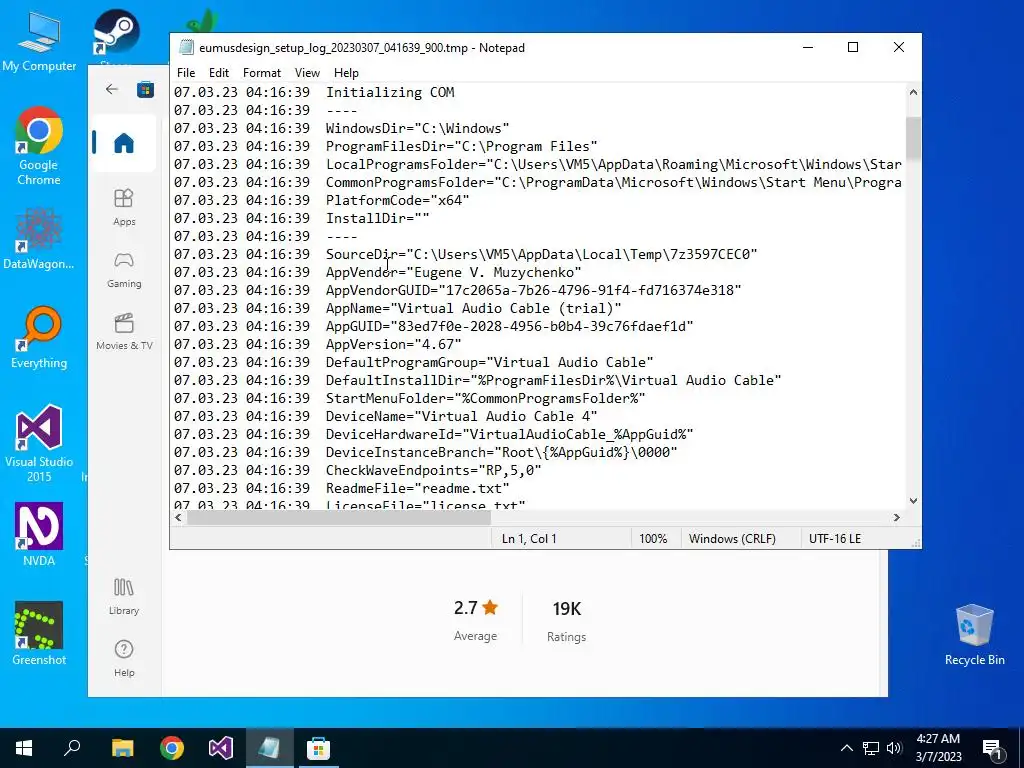Click Microsoft Store logo icon in header
The height and width of the screenshot is (768, 1024).
point(145,89)
